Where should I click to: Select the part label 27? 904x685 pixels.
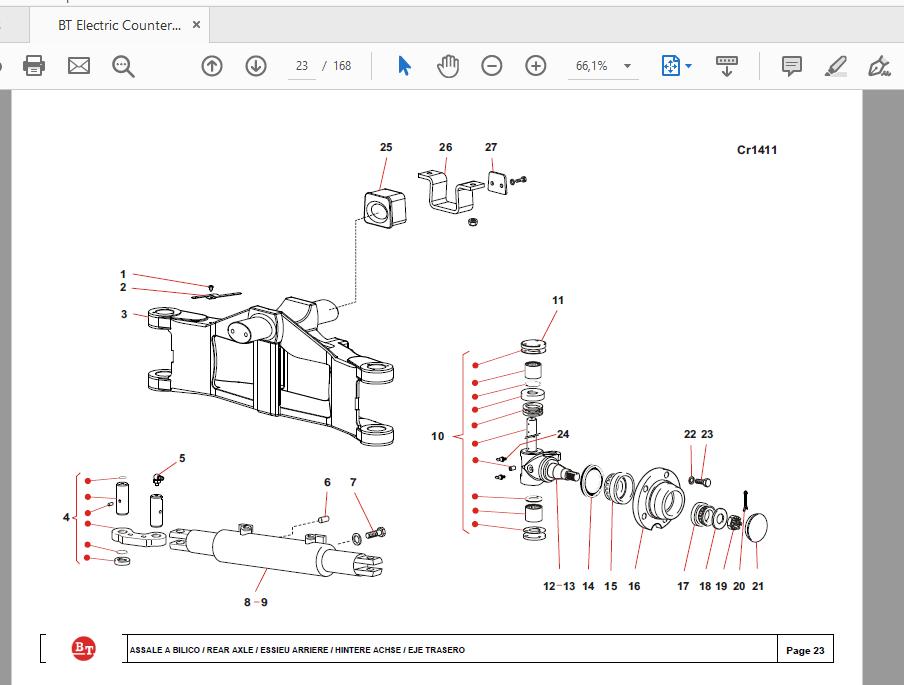[491, 147]
